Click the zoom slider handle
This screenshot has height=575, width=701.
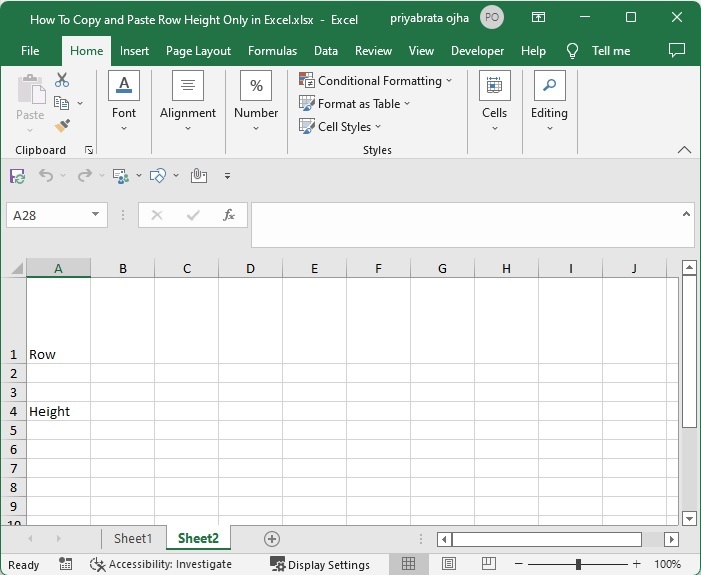(578, 564)
